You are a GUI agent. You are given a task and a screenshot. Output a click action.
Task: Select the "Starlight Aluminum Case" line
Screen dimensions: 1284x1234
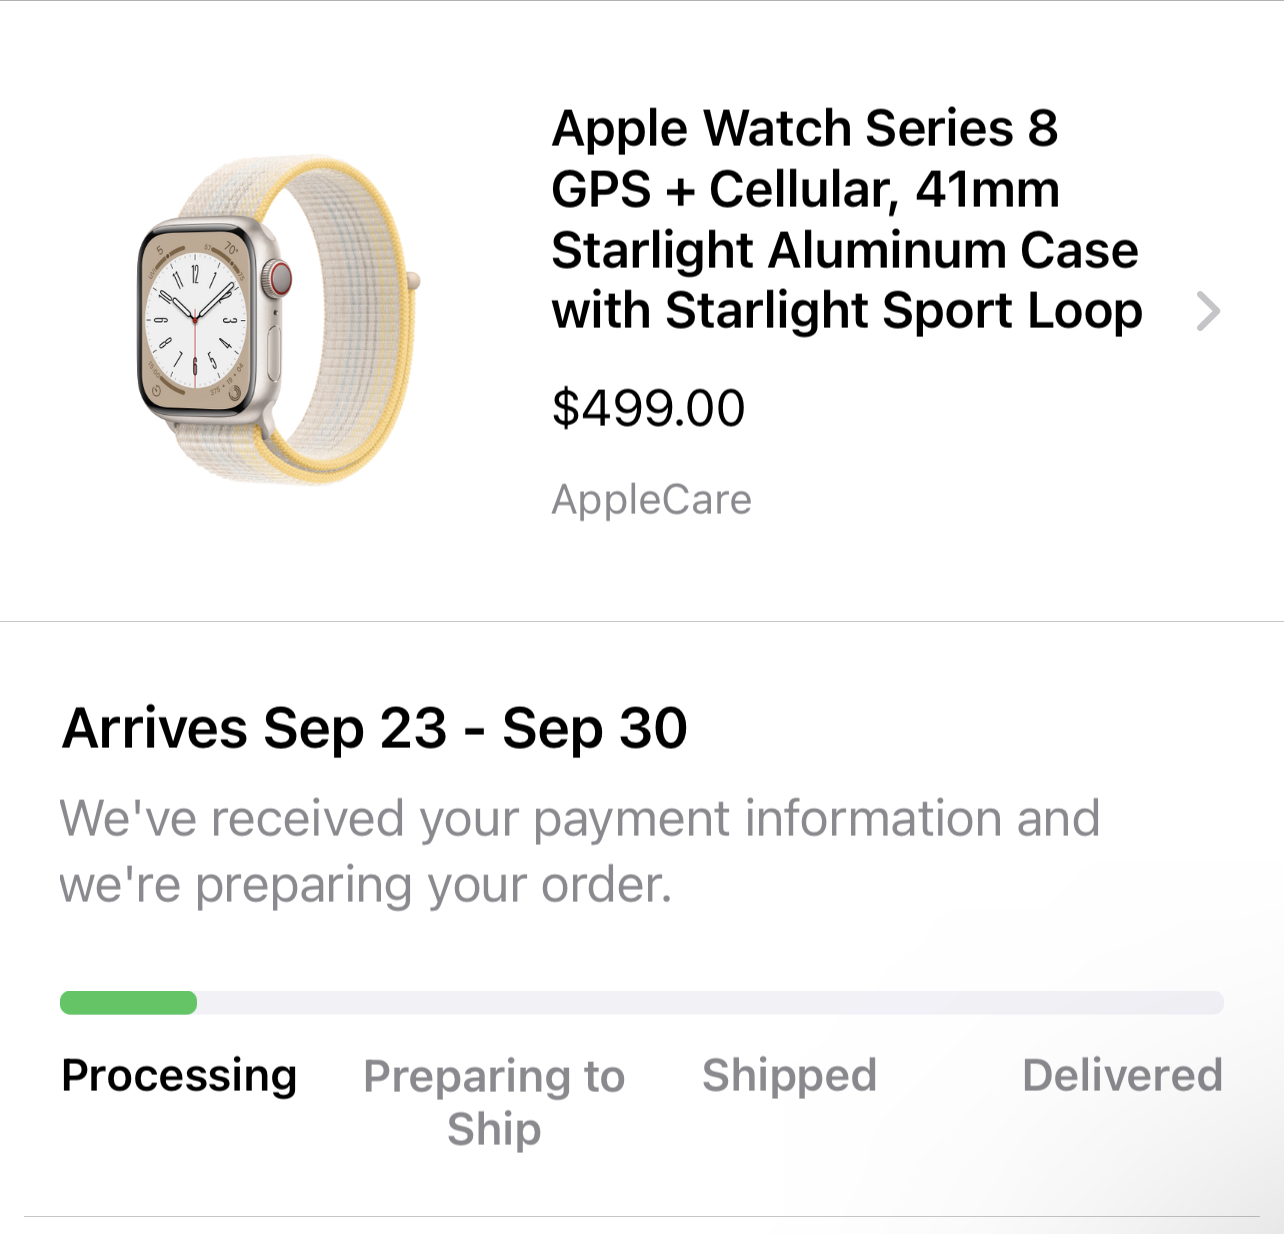844,250
